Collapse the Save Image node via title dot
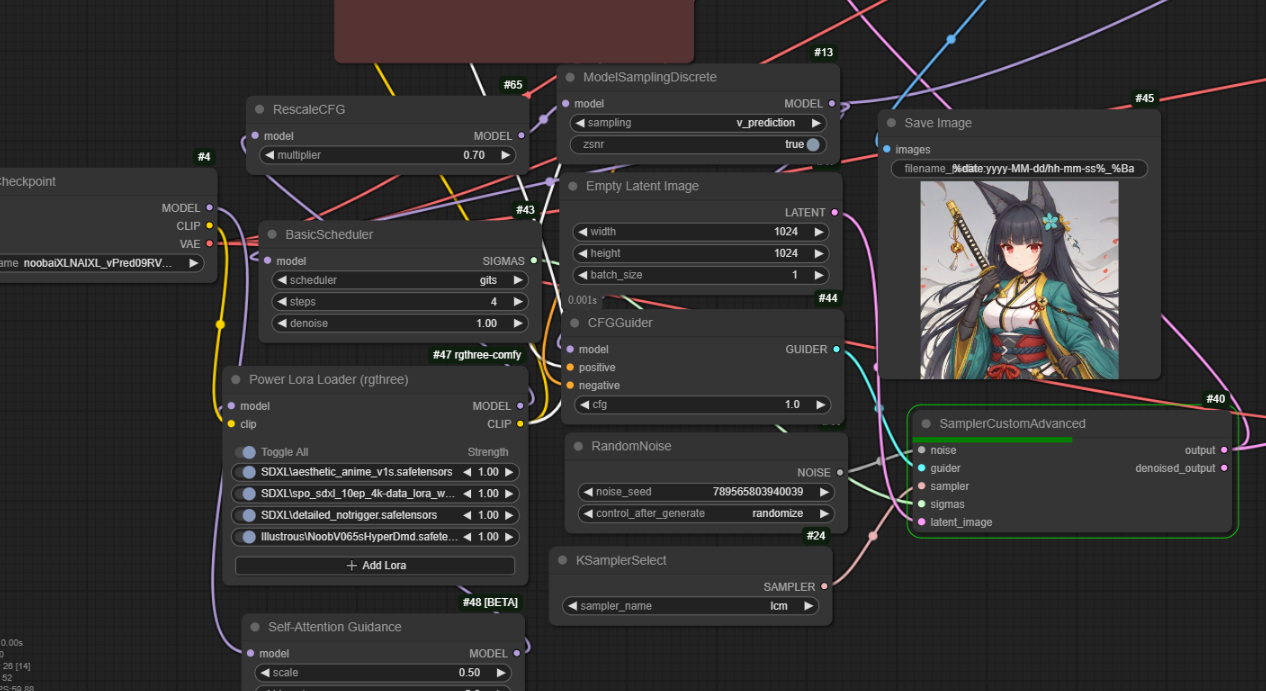Screen dimensions: 1266x691 click(x=891, y=123)
